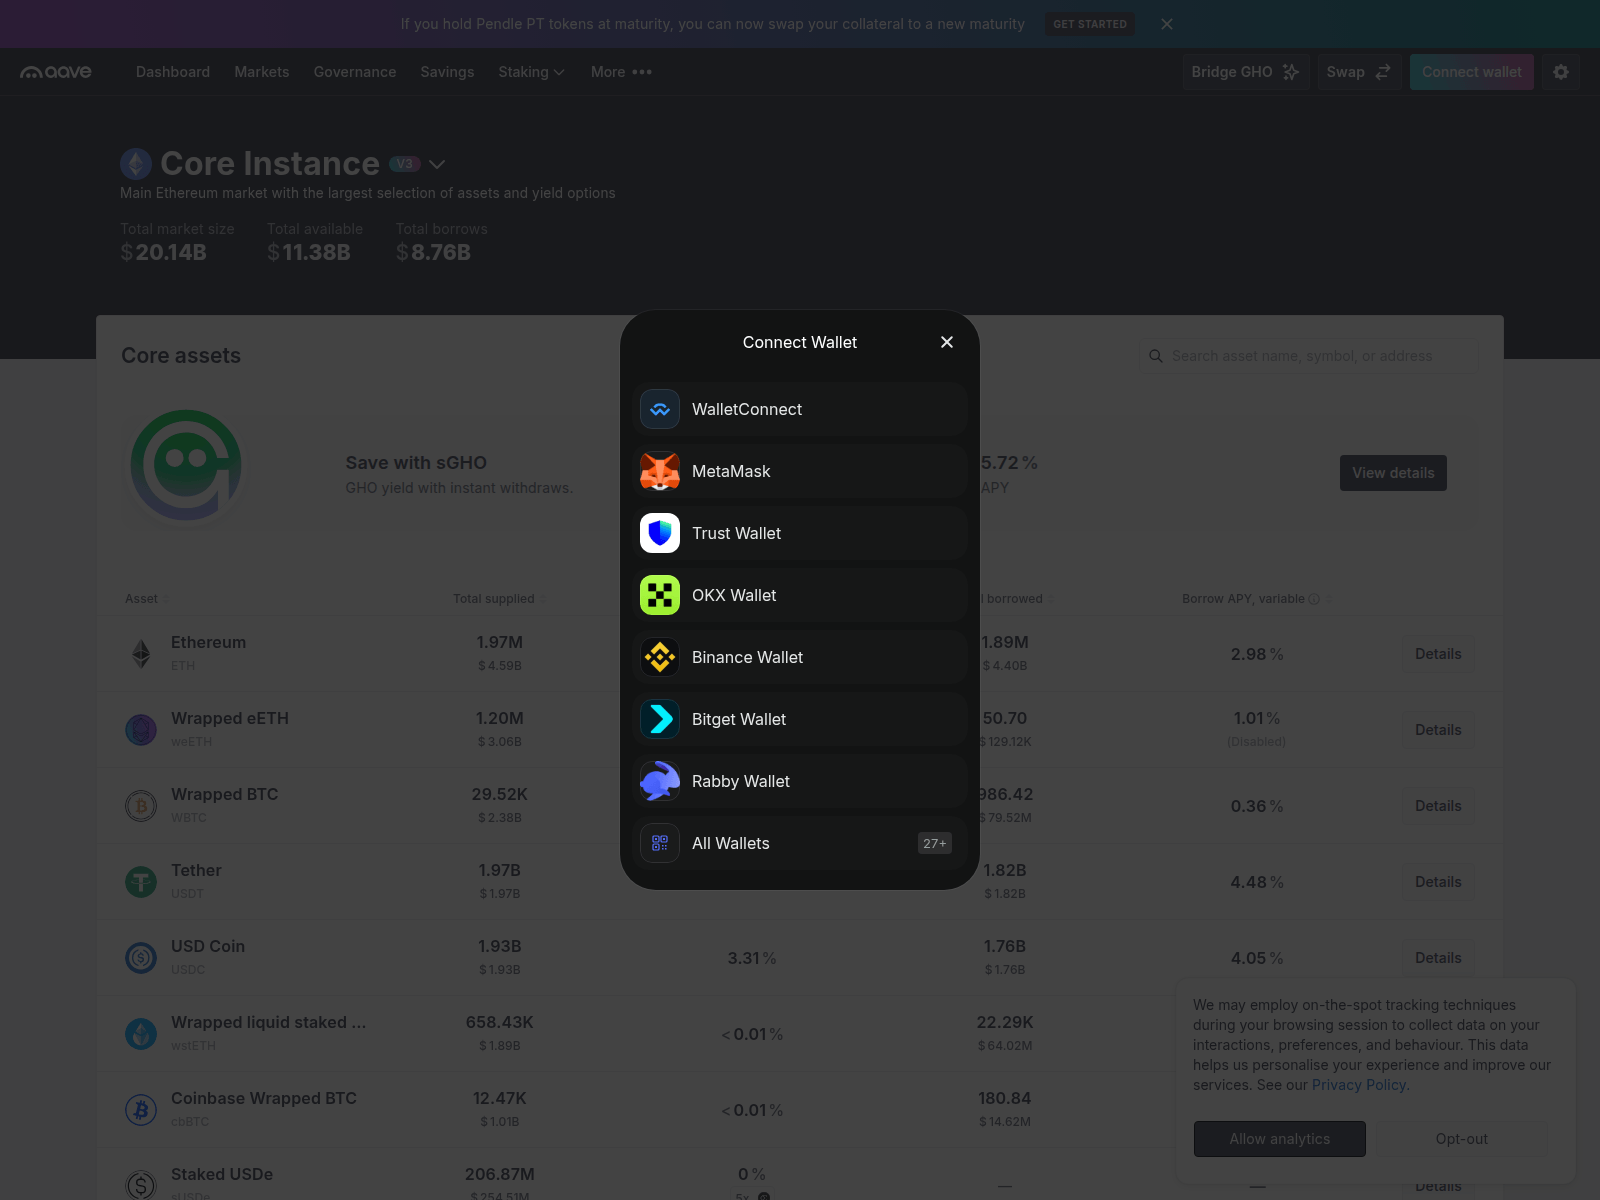Open the Dashboard nav item

click(x=173, y=72)
